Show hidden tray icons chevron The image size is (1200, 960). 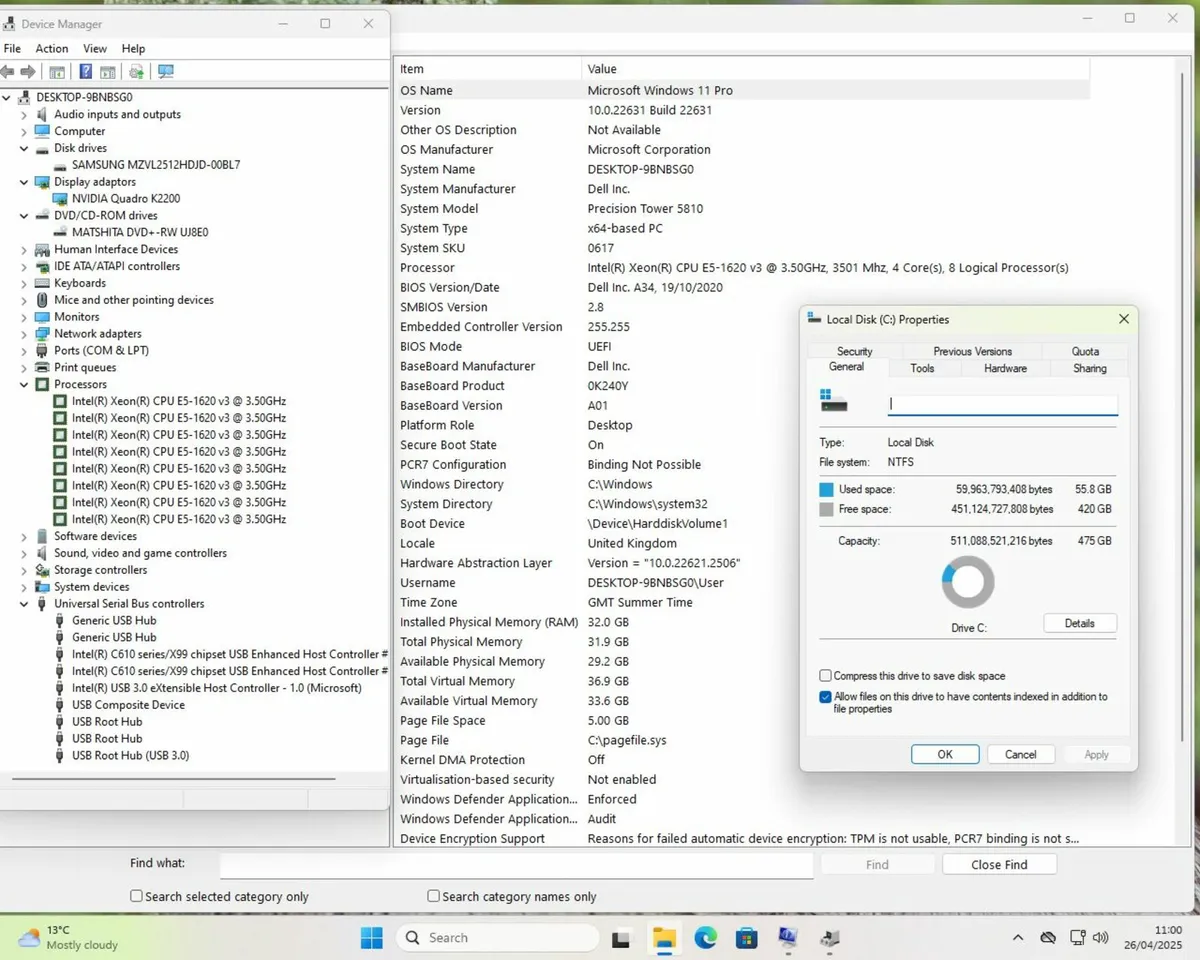click(1018, 938)
